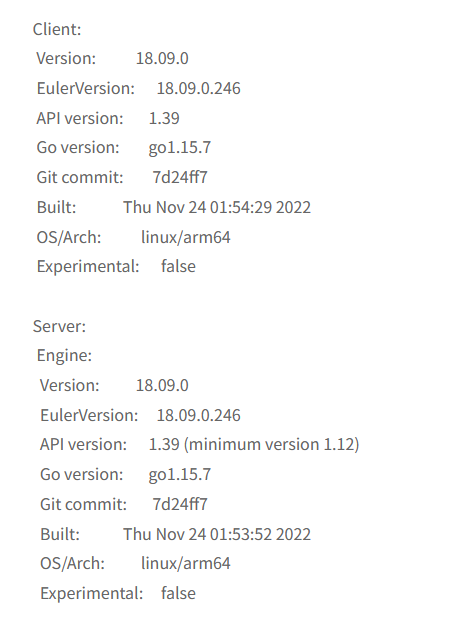The image size is (462, 618).
Task: Click the Server: heading text
Action: click(59, 326)
